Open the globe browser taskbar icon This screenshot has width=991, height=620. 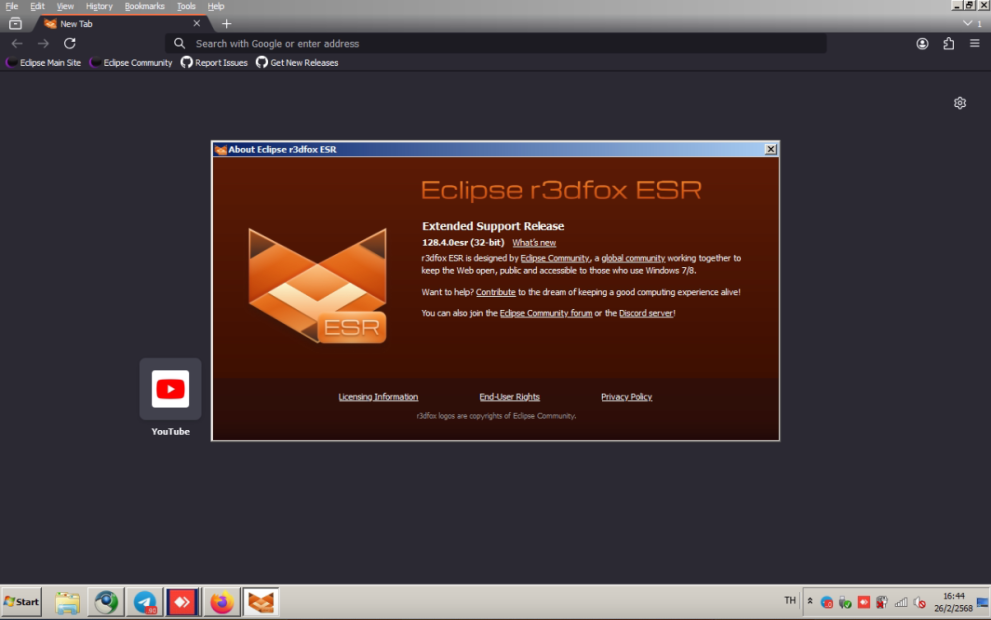click(106, 602)
